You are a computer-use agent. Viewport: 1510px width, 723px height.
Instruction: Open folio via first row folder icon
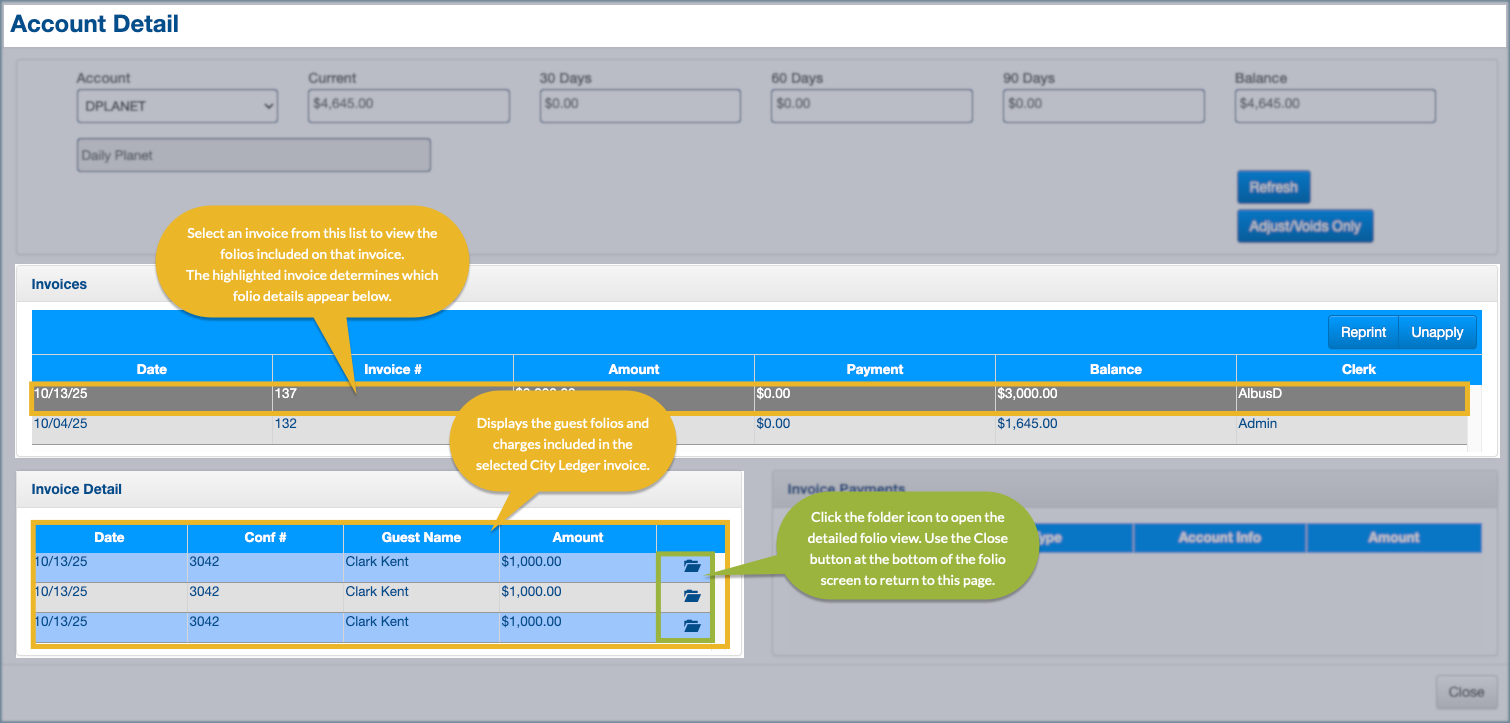tap(691, 566)
